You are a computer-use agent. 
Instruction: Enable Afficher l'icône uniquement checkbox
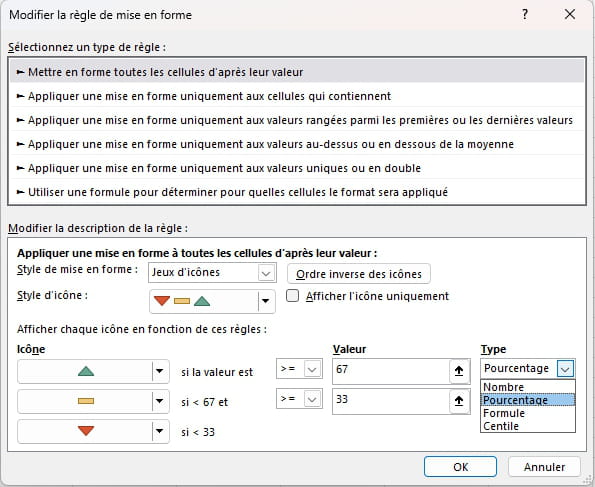(292, 296)
